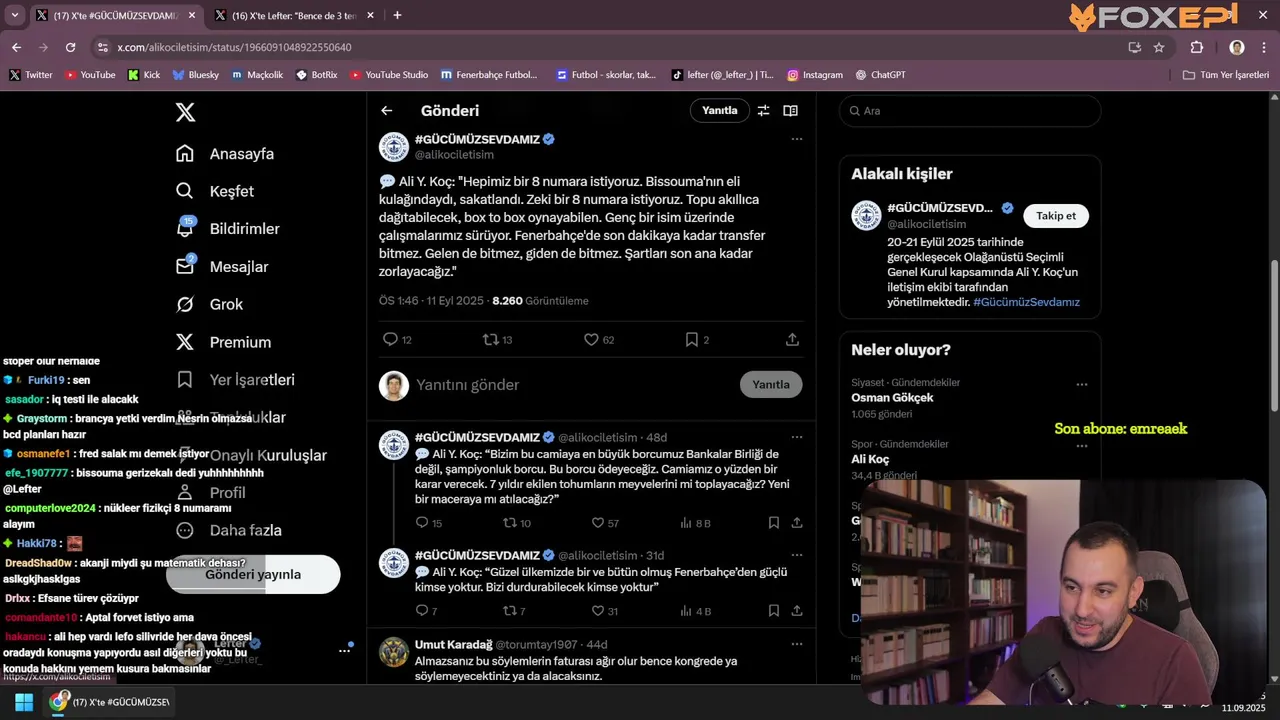Click reply icon with 12 replies

click(x=397, y=340)
